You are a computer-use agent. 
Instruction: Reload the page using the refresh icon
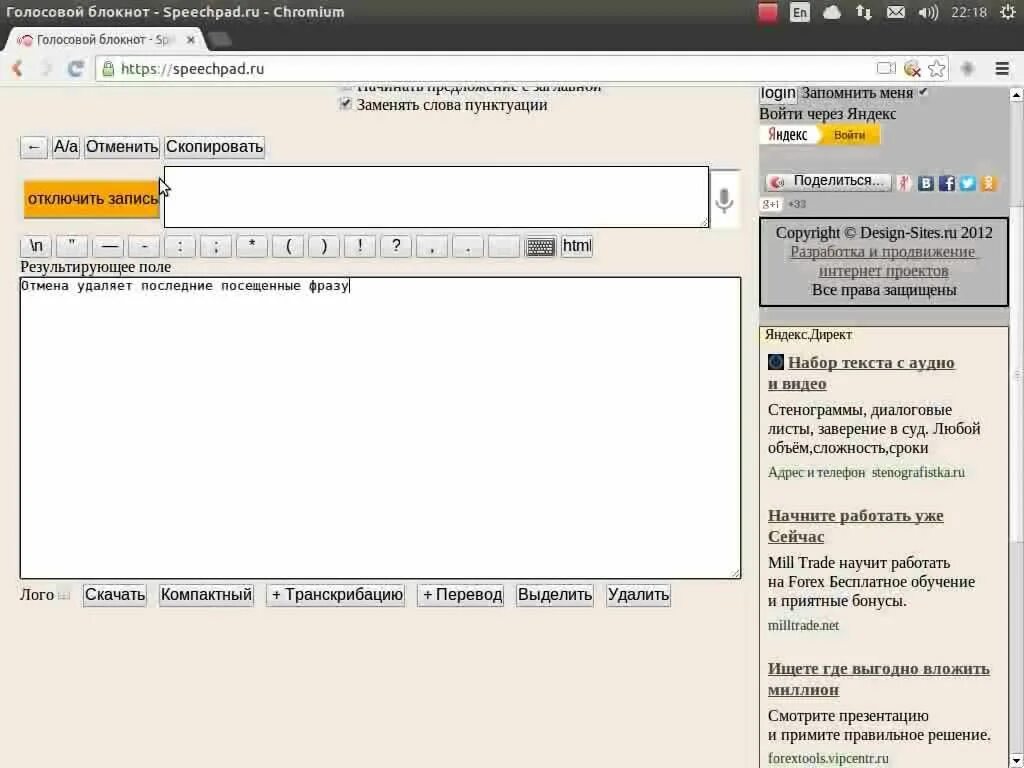tap(76, 68)
